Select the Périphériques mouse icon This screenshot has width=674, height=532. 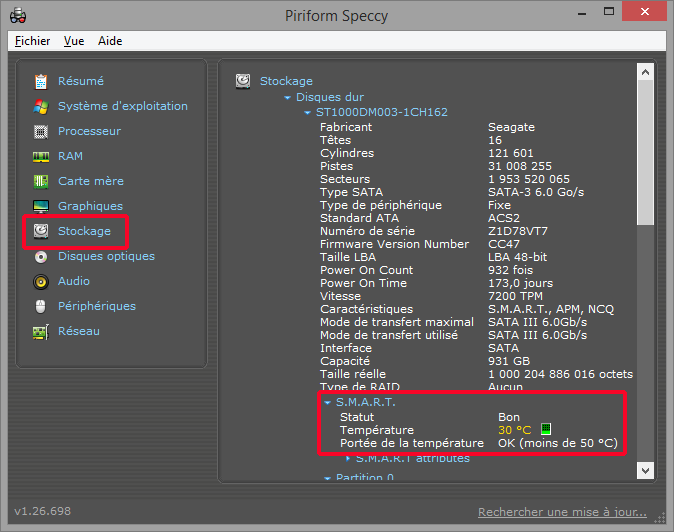41,306
